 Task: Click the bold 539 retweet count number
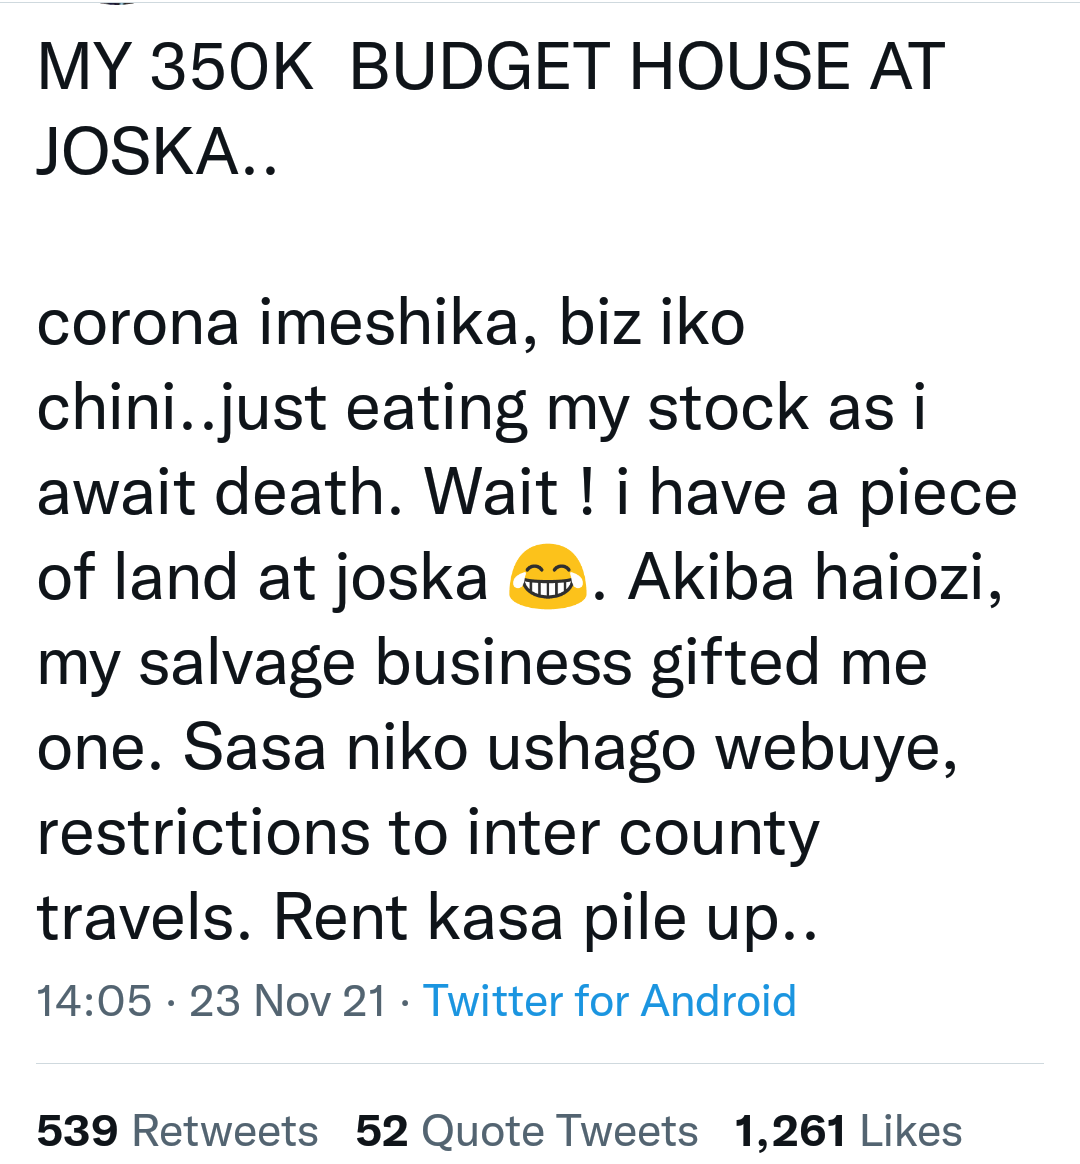pos(77,1131)
